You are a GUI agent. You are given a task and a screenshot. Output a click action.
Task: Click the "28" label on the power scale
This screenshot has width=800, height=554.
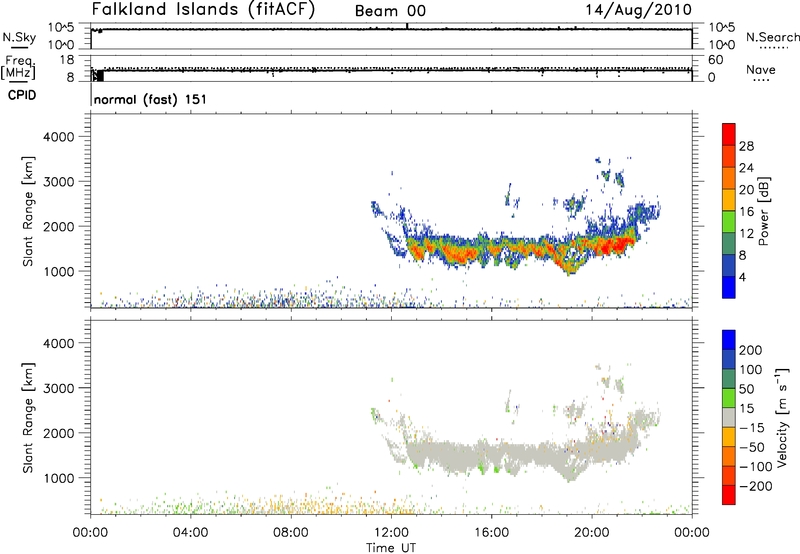pyautogui.click(x=746, y=146)
